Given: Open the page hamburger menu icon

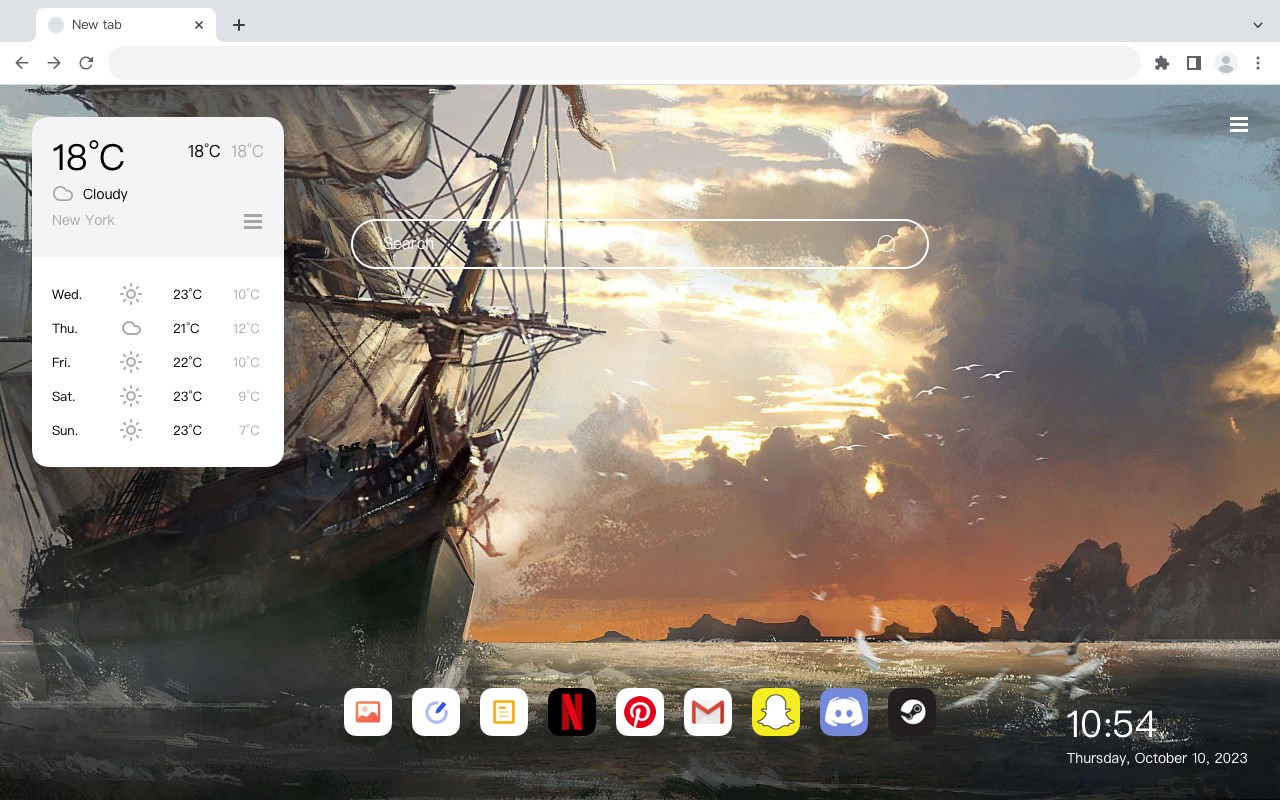Looking at the screenshot, I should point(1239,125).
